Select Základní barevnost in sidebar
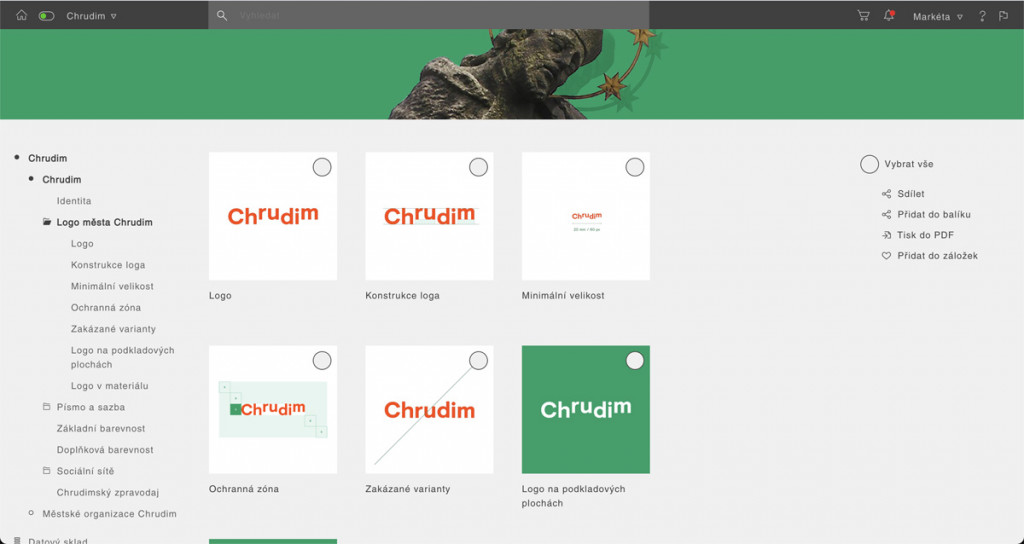Viewport: 1024px width, 544px height. (100, 429)
